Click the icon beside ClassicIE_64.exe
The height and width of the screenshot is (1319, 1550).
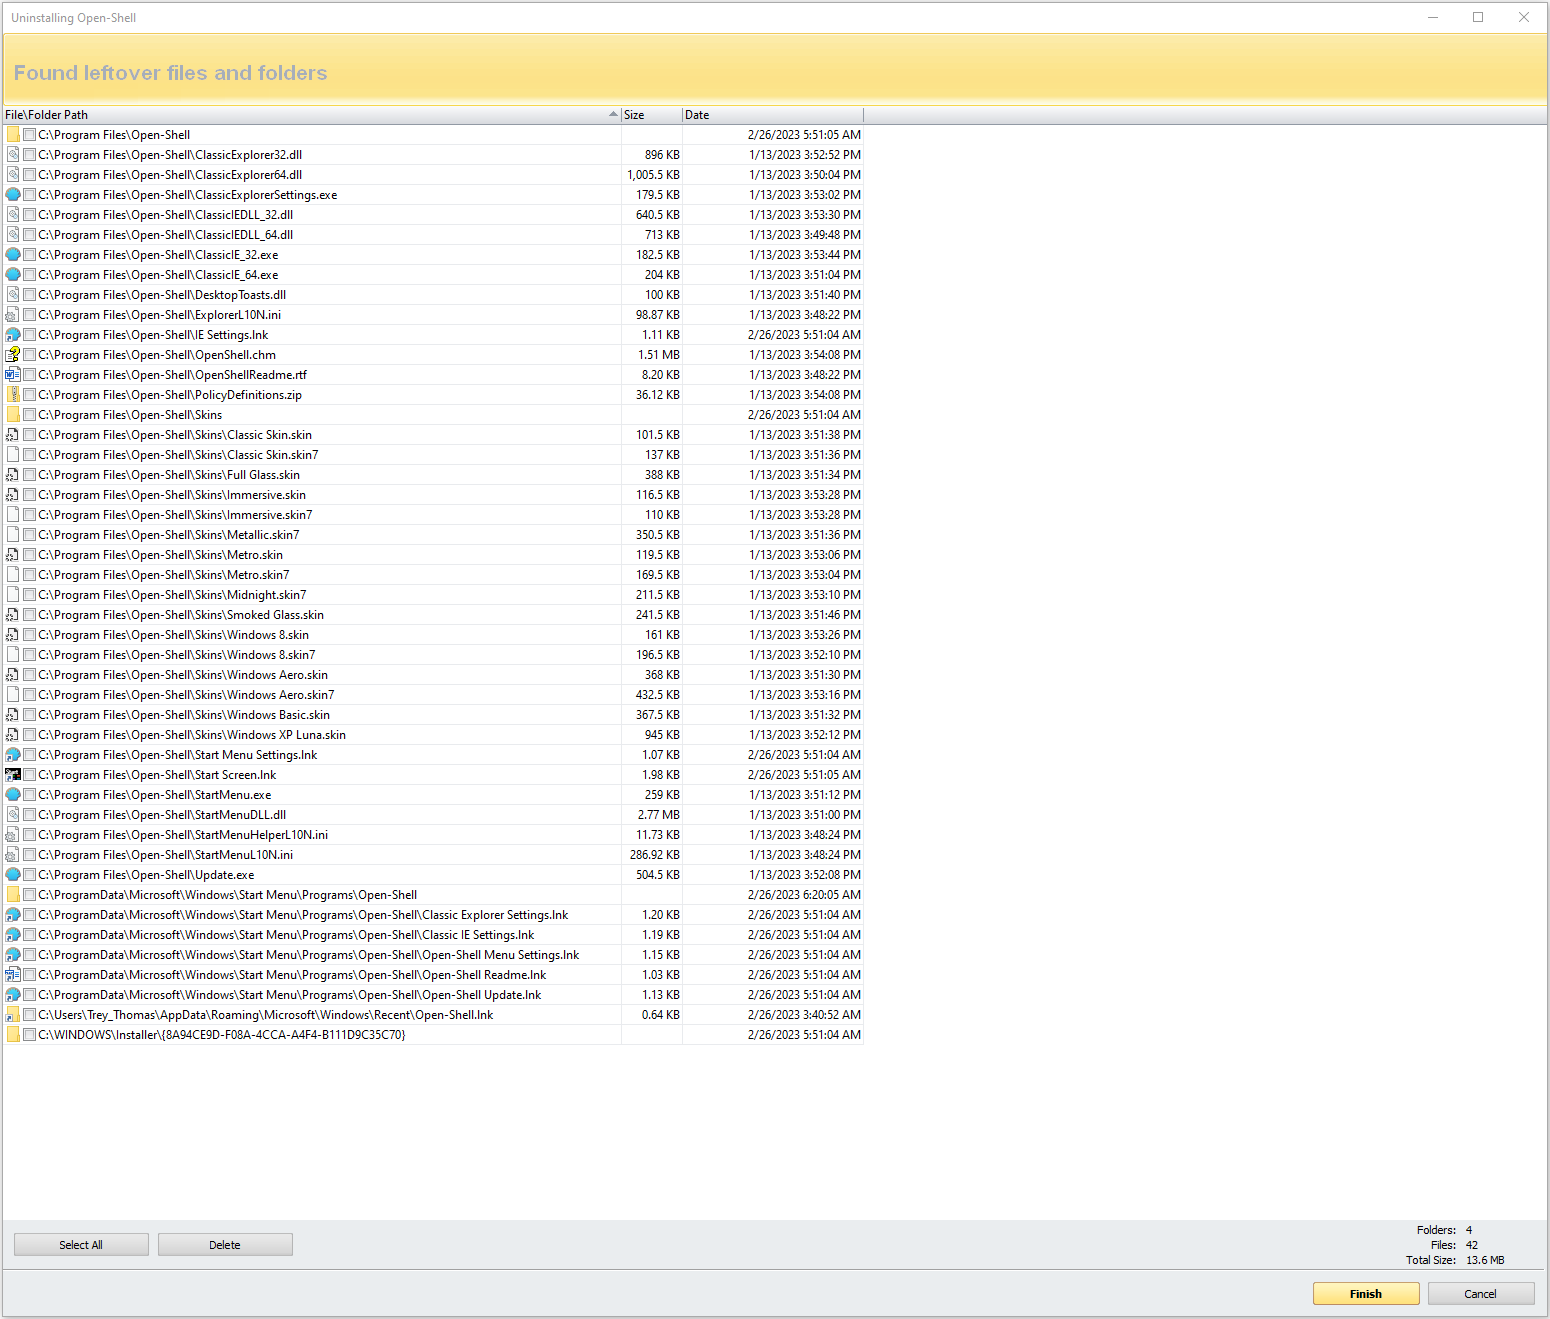point(13,275)
